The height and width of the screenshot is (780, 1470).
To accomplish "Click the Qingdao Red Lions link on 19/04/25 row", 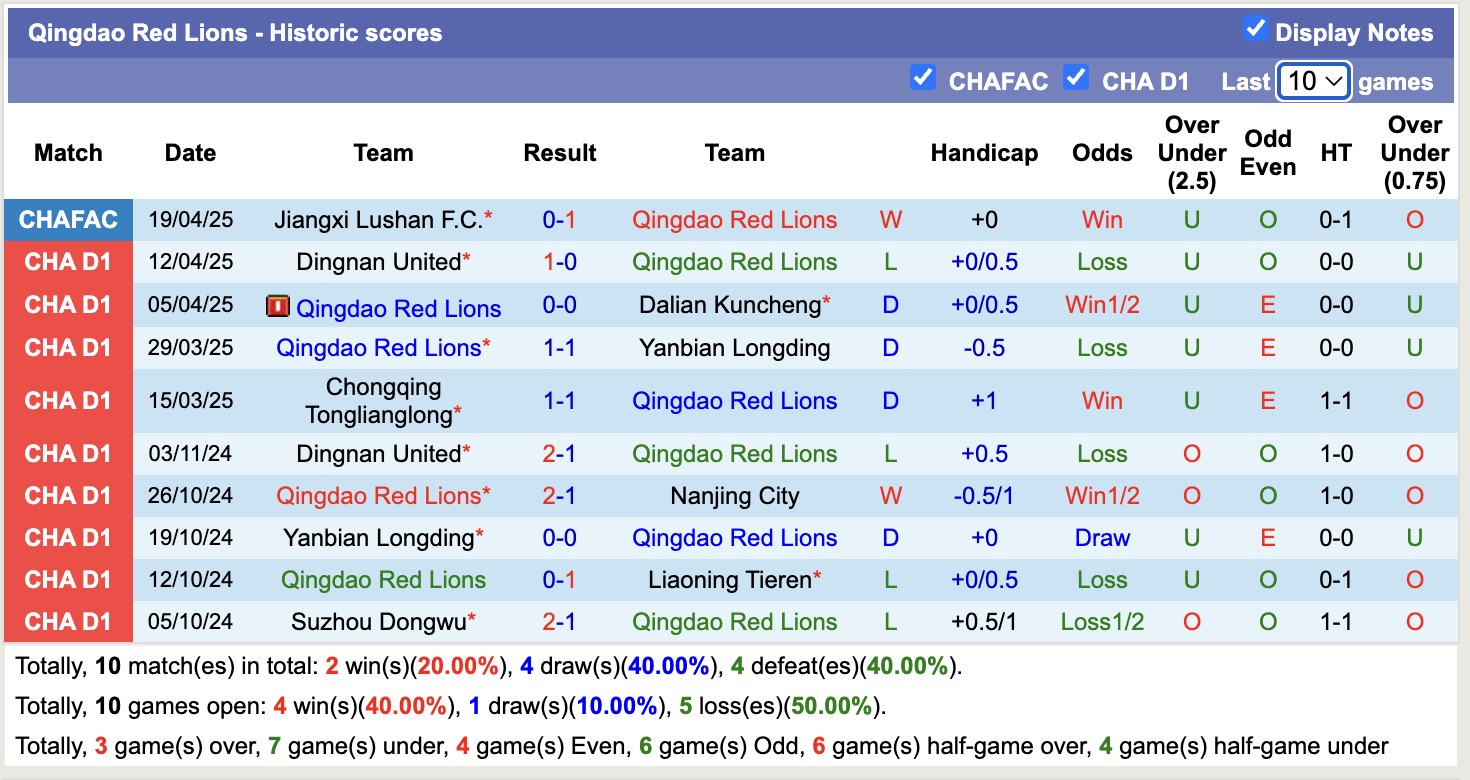I will pos(734,219).
